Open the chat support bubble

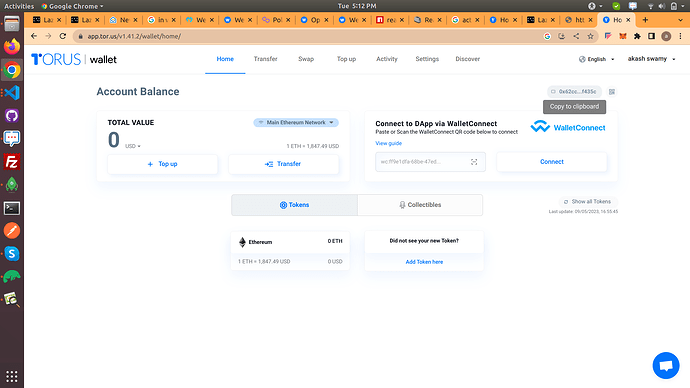click(x=666, y=365)
